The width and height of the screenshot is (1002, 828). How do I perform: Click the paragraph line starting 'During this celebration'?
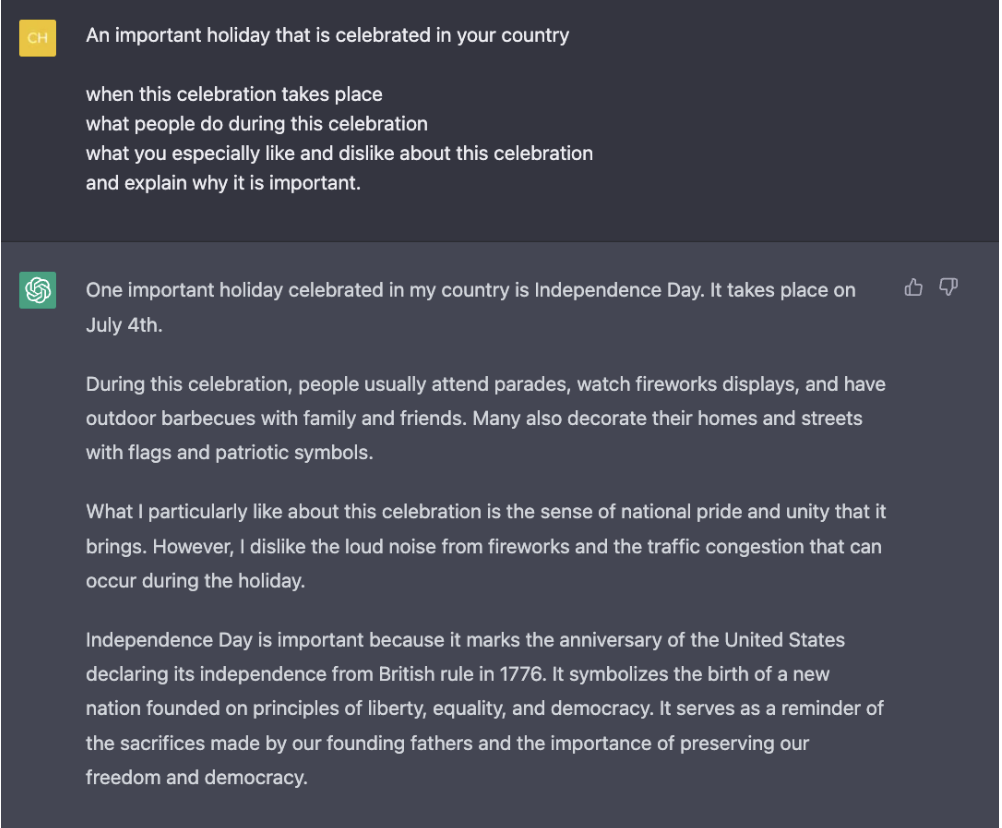[485, 385]
